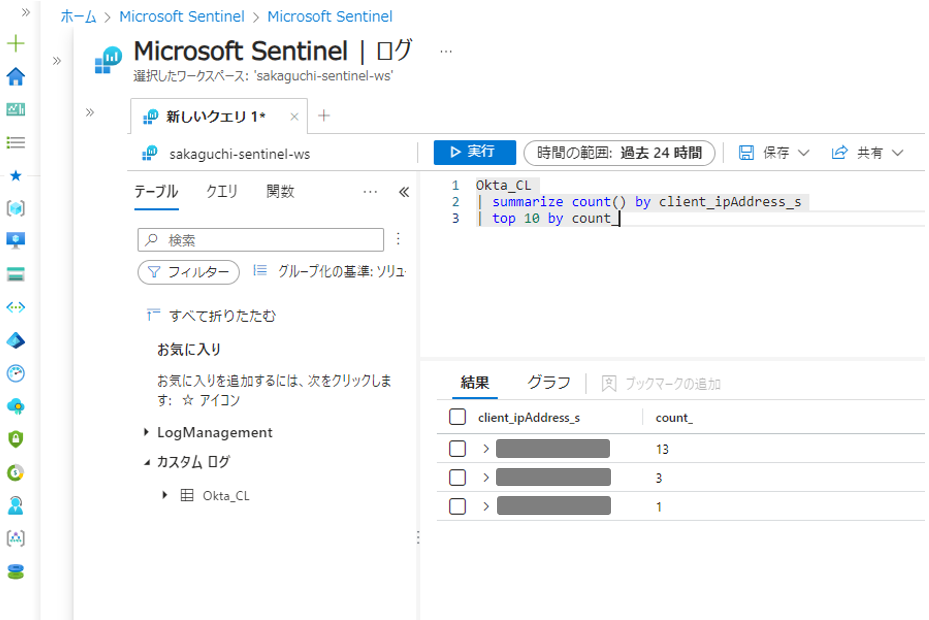Switch to the 関数 tab

click(280, 192)
